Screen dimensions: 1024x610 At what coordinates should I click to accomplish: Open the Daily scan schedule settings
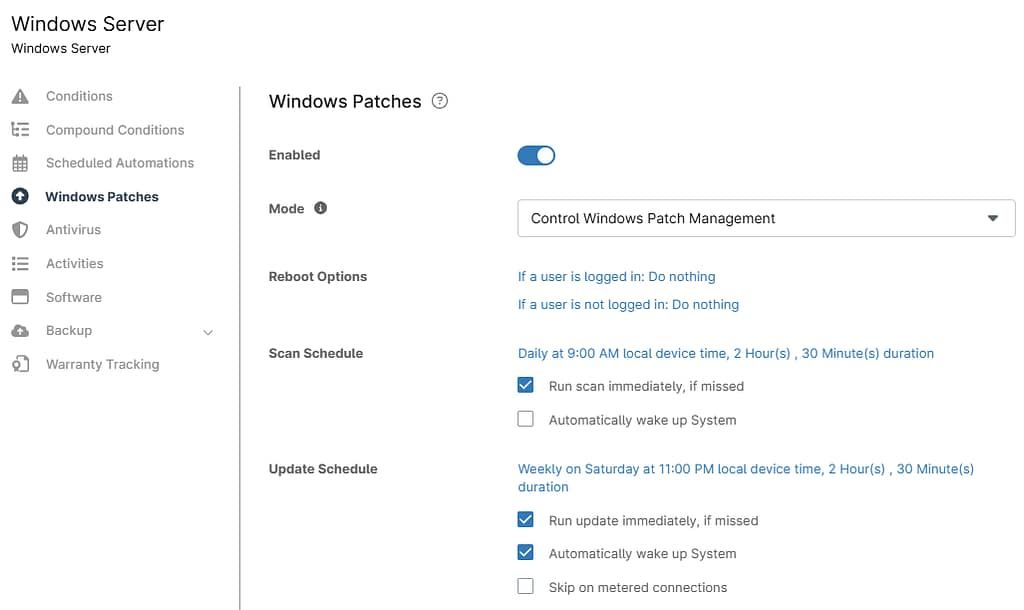pyautogui.click(x=725, y=353)
